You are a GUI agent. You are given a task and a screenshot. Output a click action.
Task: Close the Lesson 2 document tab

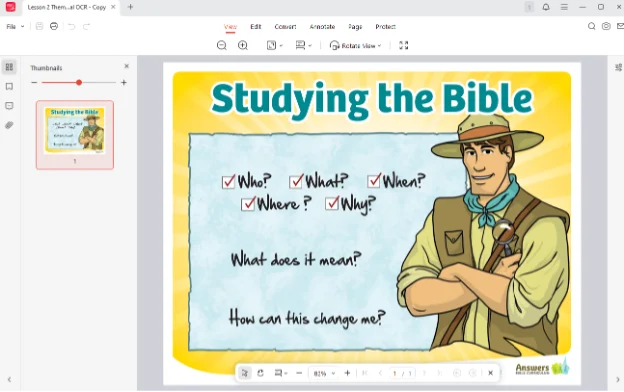tap(113, 7)
